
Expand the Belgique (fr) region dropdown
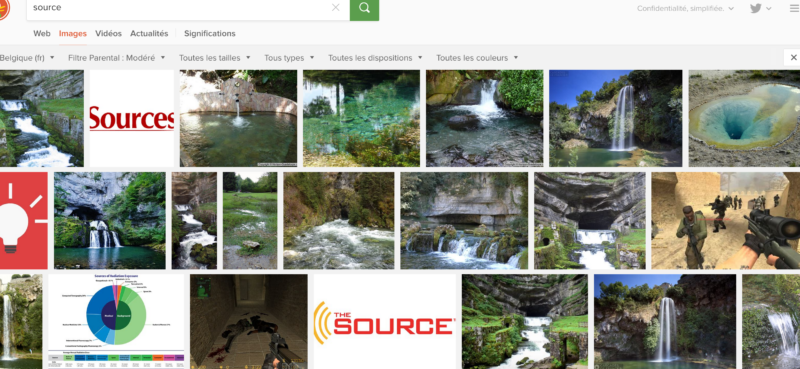[28, 58]
